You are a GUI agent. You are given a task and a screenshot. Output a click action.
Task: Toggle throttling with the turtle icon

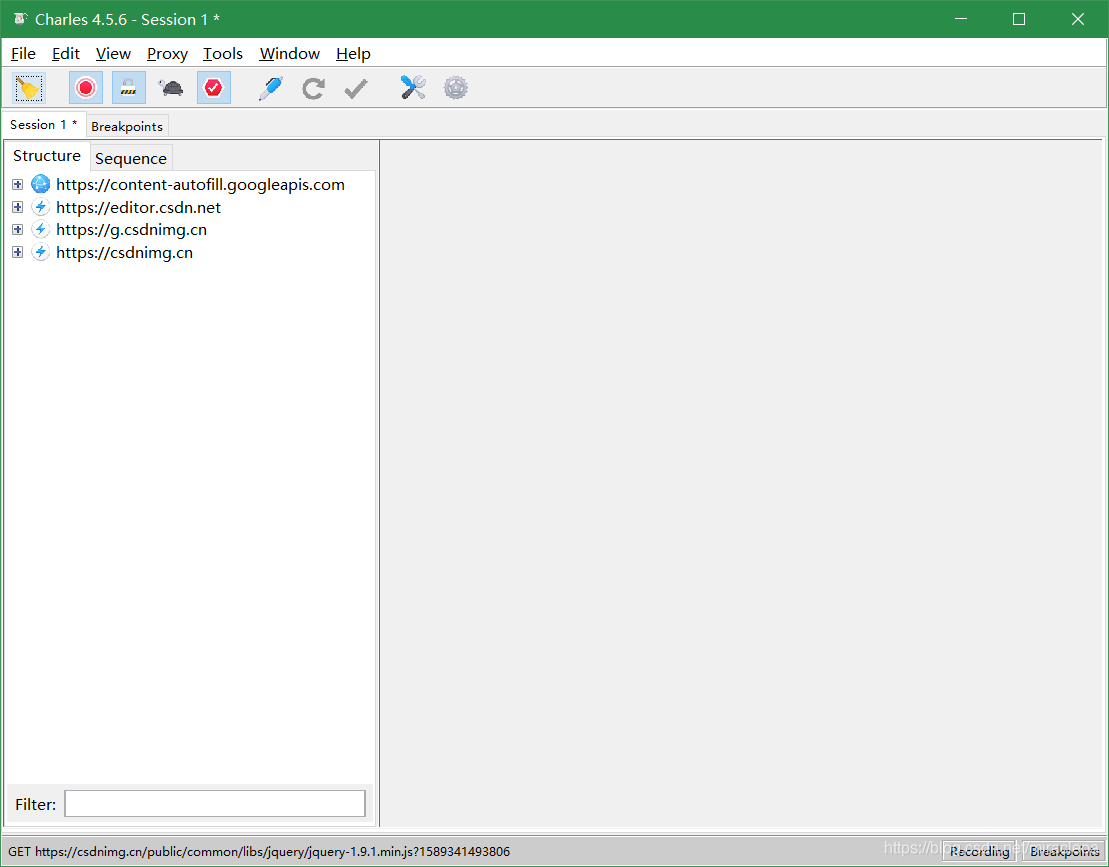coord(171,88)
